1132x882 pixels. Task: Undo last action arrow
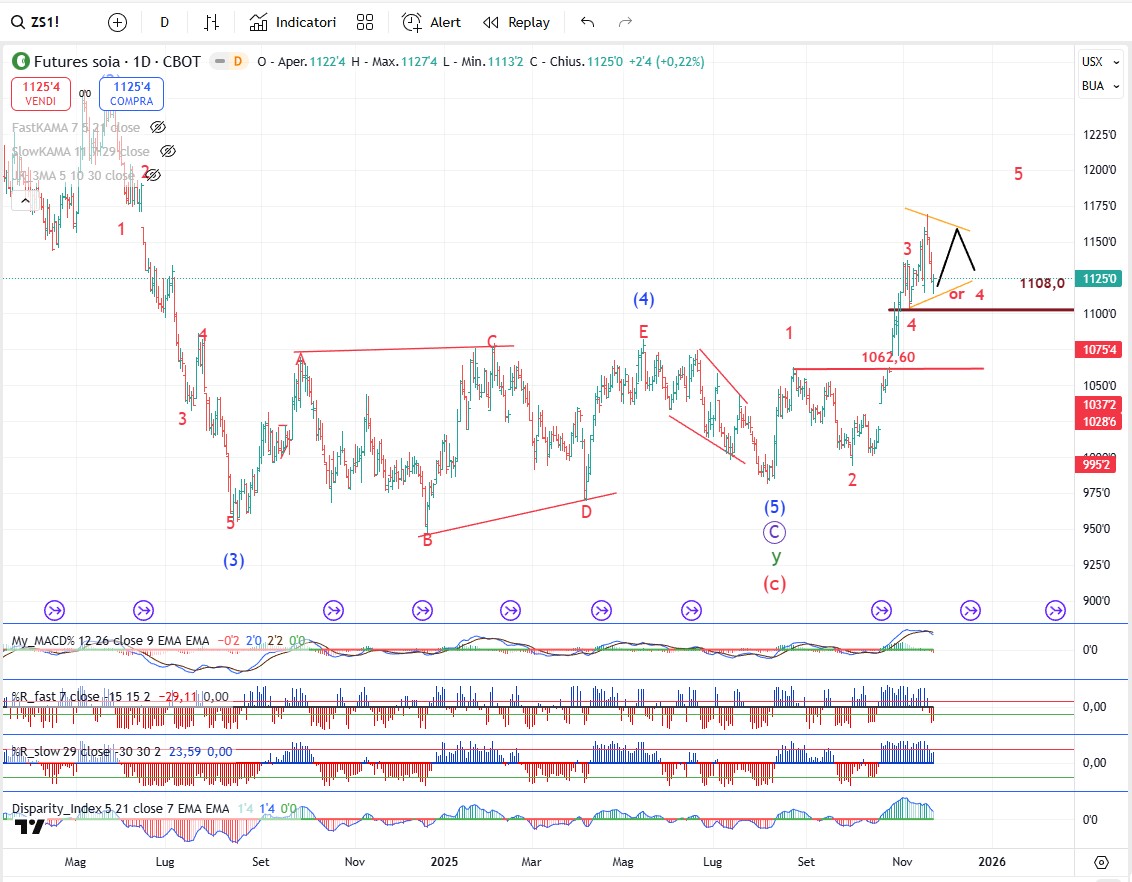click(587, 22)
